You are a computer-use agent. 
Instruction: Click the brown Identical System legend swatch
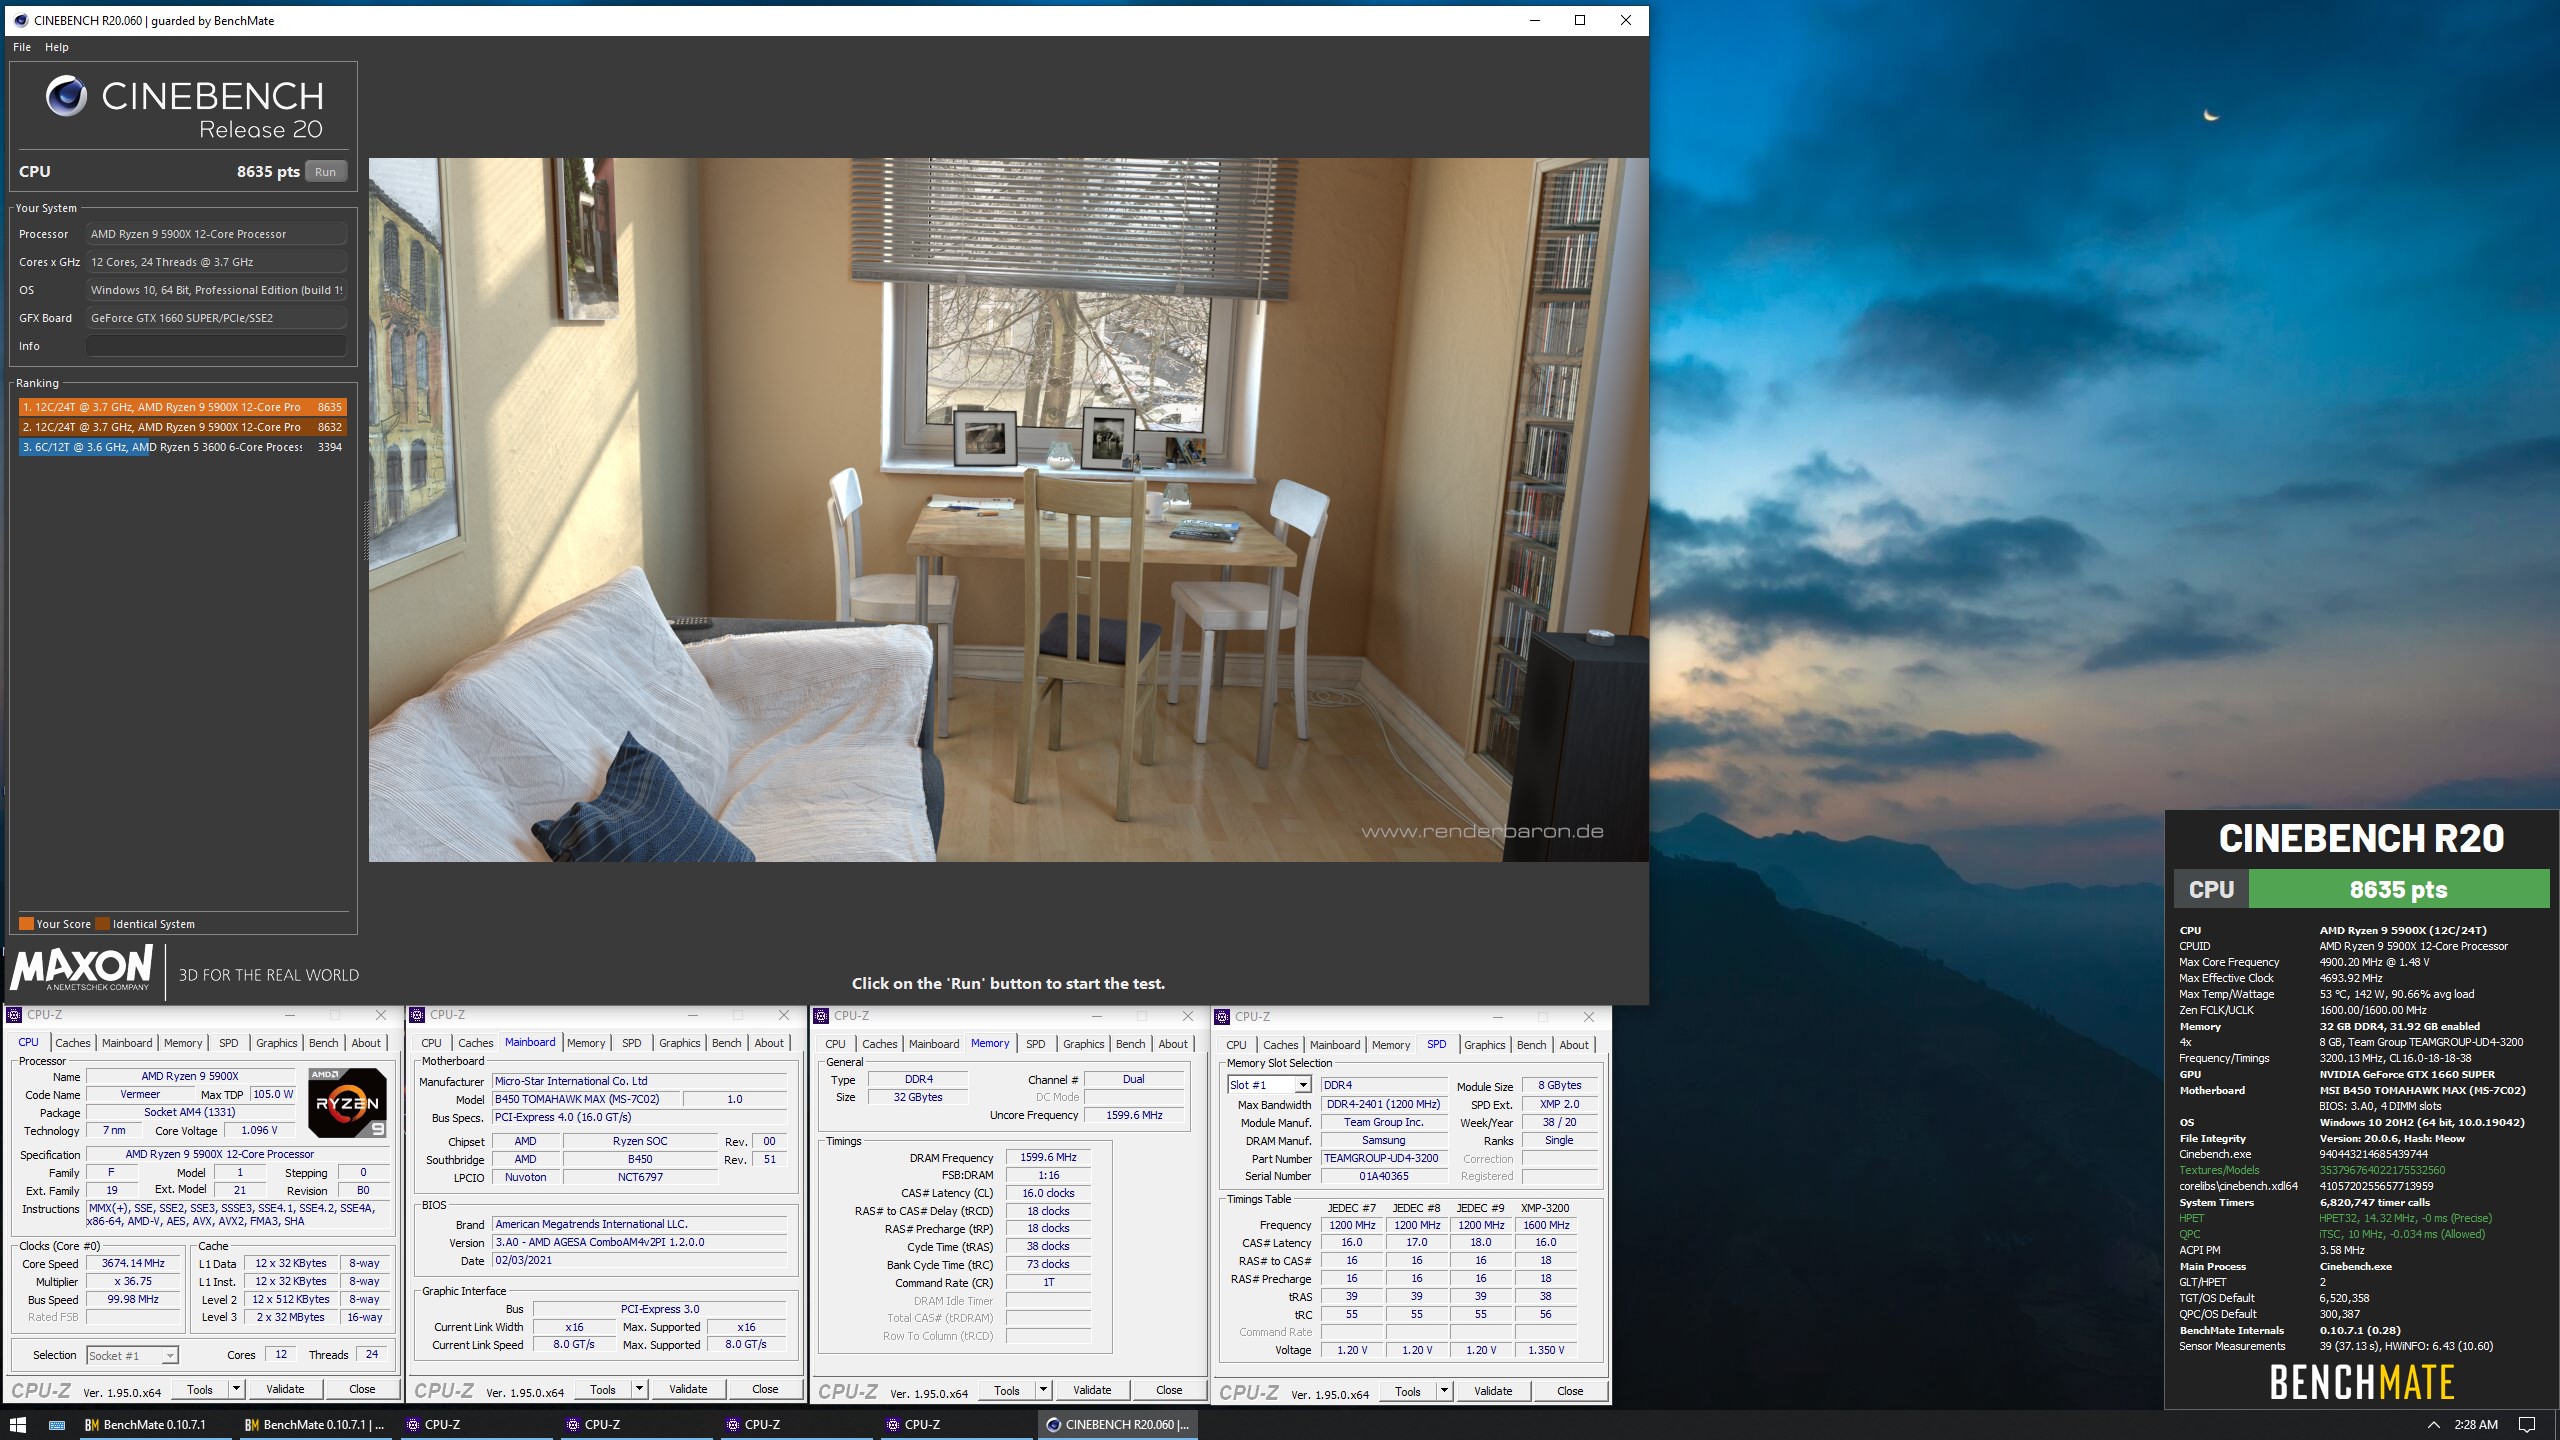(x=102, y=924)
